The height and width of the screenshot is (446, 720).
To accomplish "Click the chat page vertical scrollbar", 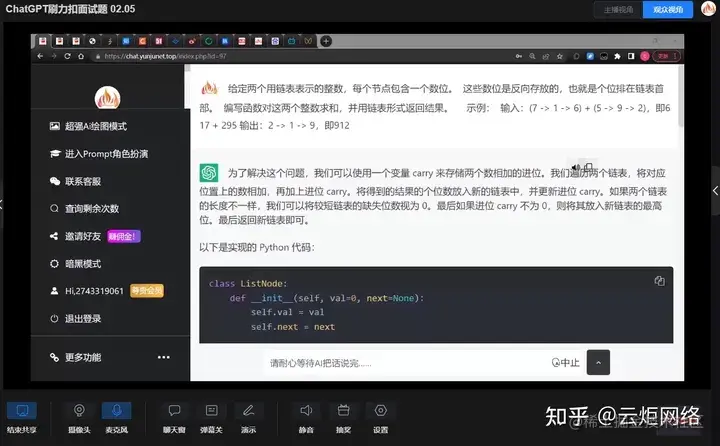I will pos(681,96).
